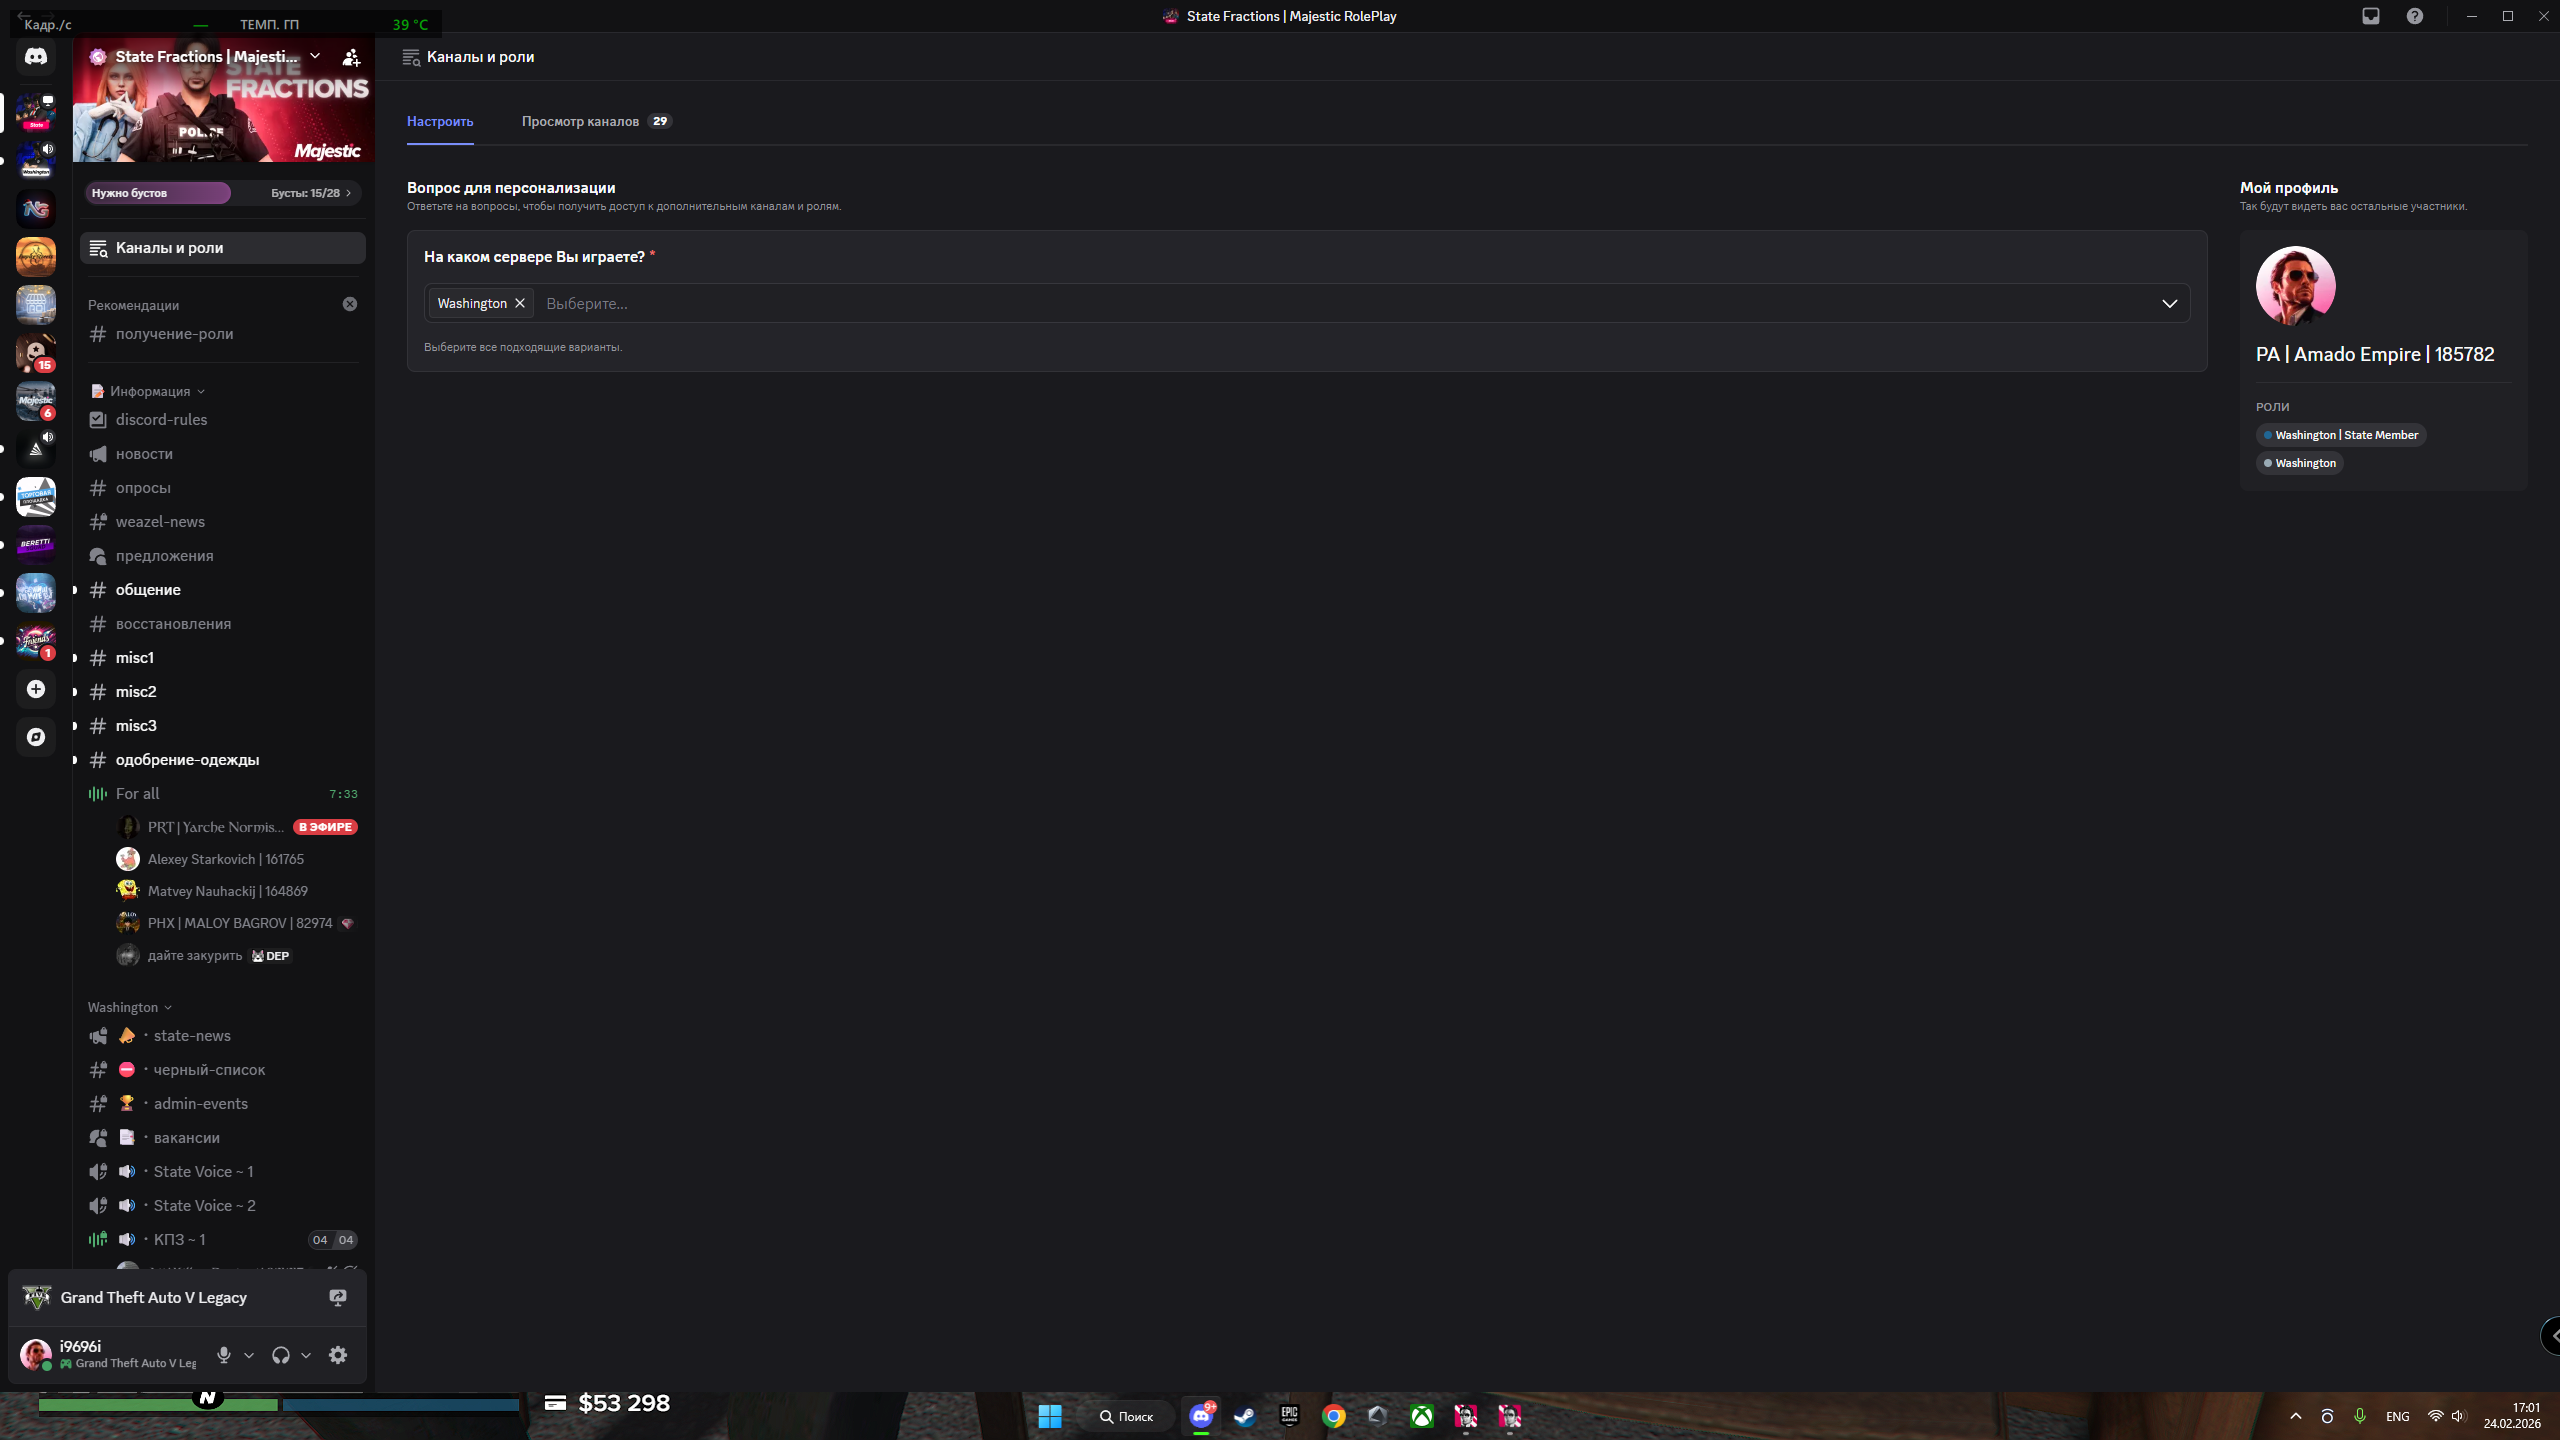Dismiss the Рекомендации section
The width and height of the screenshot is (2560, 1440).
point(350,304)
